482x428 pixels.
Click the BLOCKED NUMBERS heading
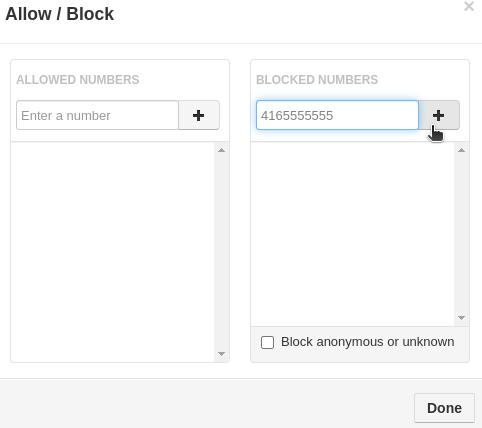click(x=317, y=80)
